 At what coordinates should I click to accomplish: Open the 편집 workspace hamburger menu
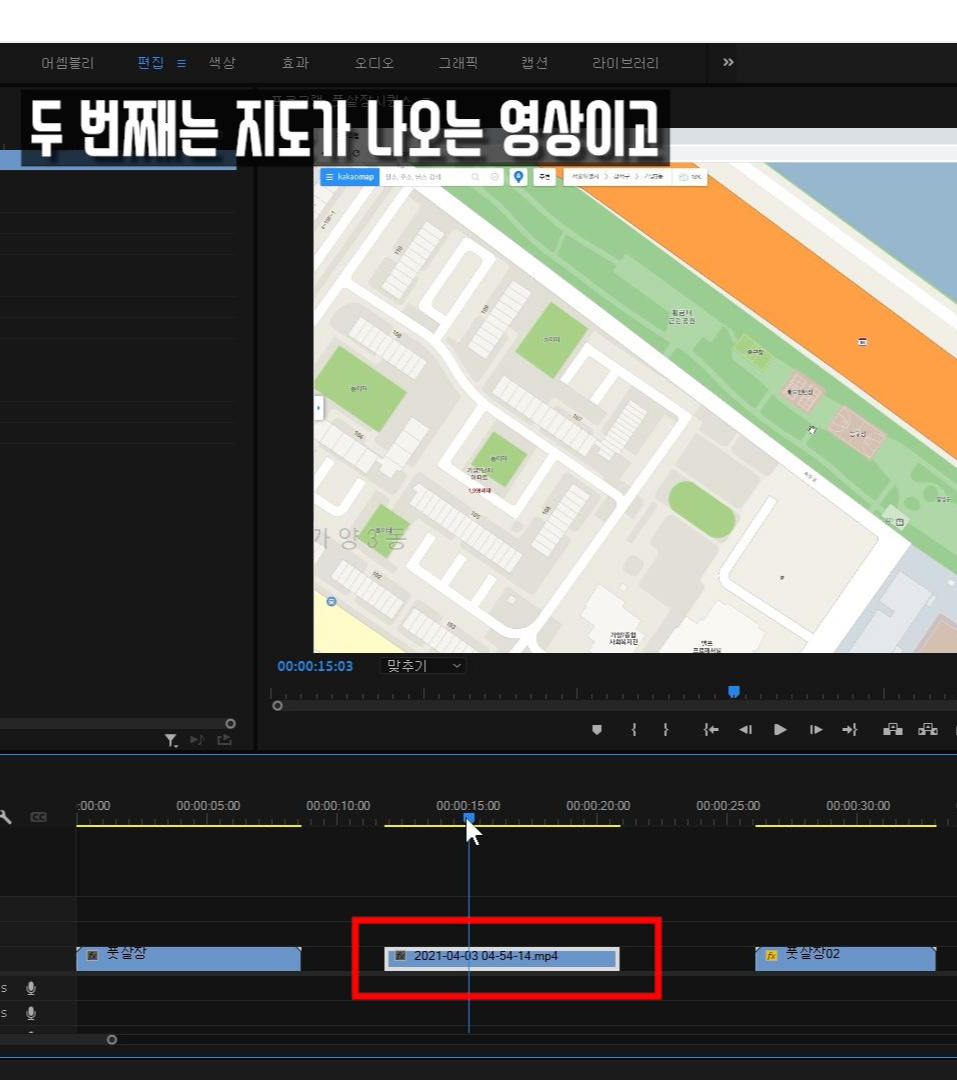pos(181,63)
